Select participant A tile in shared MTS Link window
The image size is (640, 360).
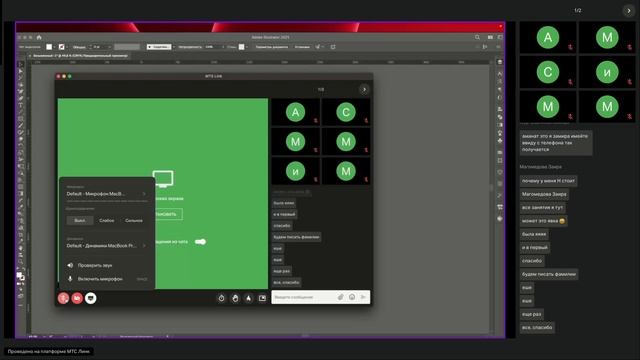pyautogui.click(x=296, y=112)
